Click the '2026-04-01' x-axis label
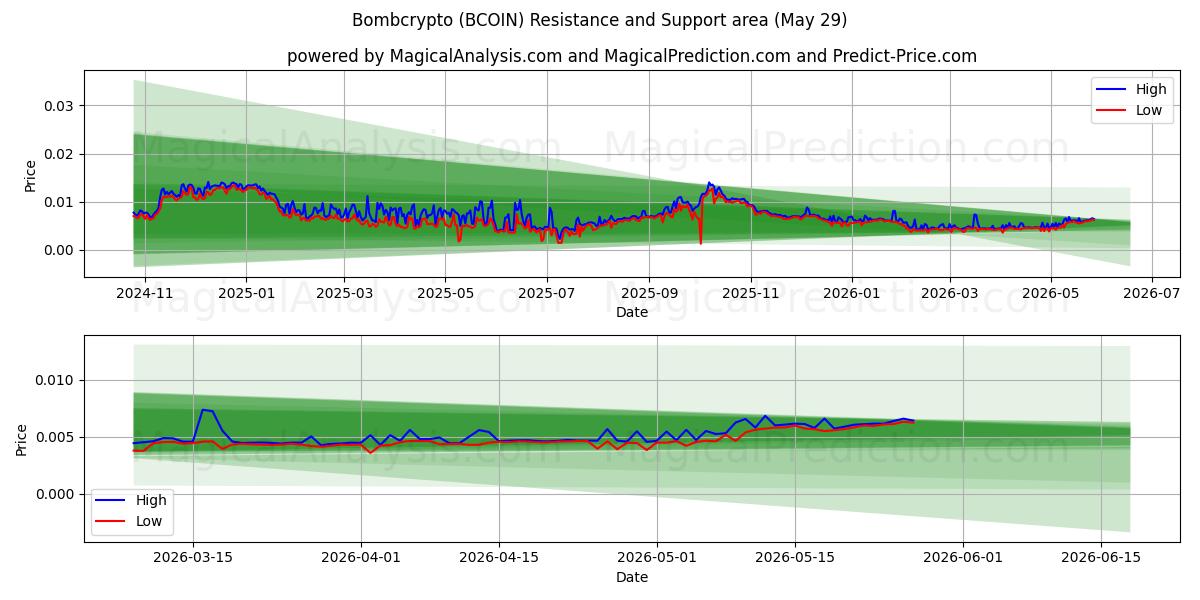 pyautogui.click(x=361, y=559)
